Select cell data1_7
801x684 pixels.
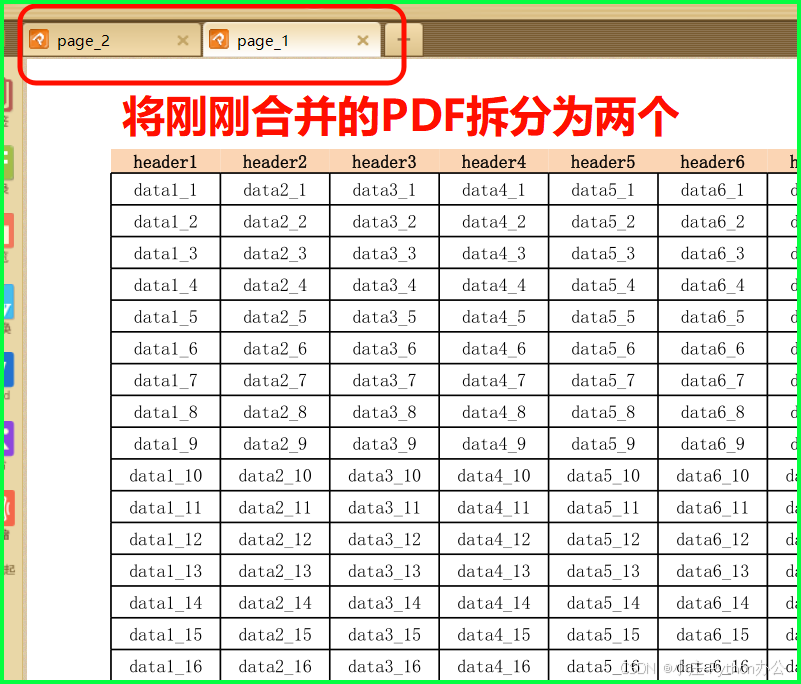[166, 380]
